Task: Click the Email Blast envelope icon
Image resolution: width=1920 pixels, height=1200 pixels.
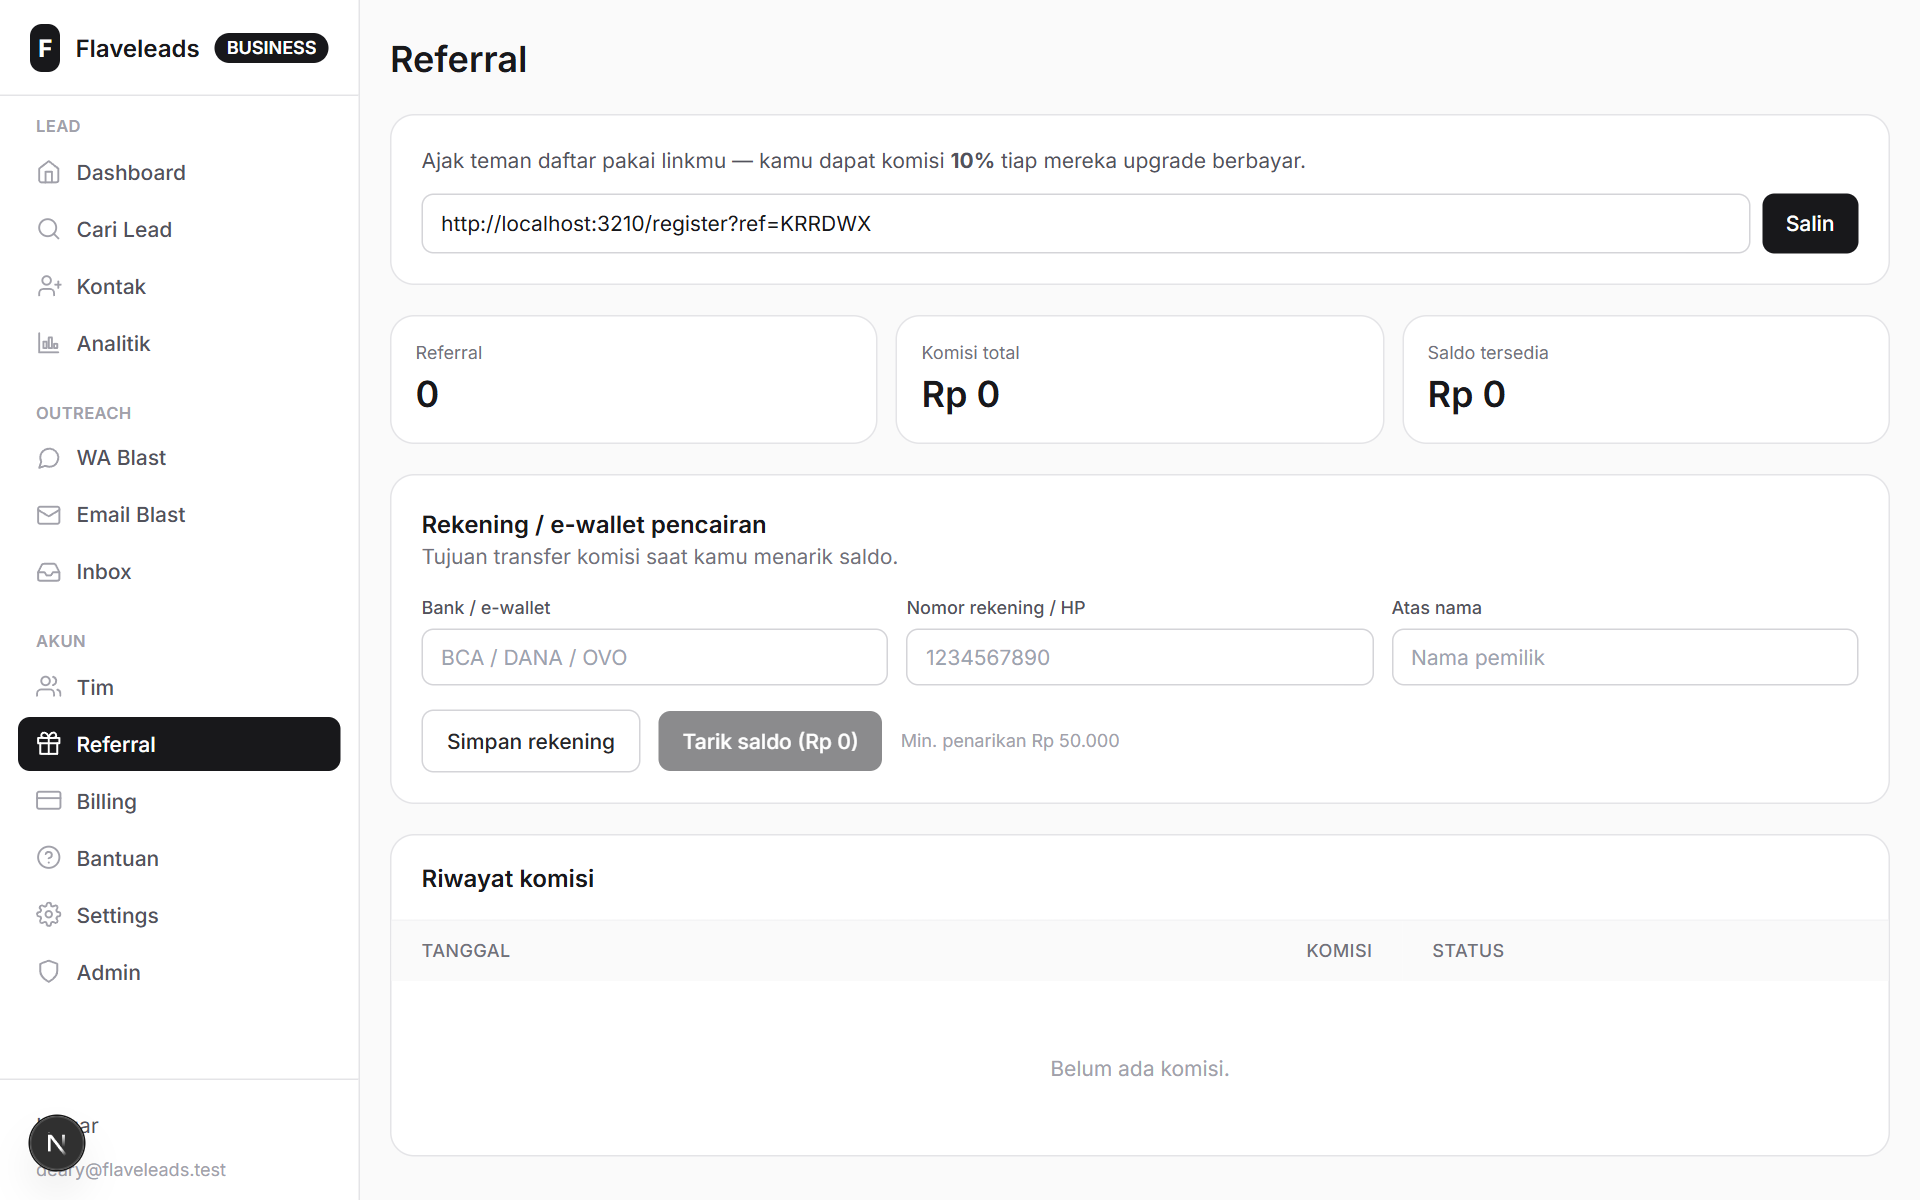Action: 48,514
